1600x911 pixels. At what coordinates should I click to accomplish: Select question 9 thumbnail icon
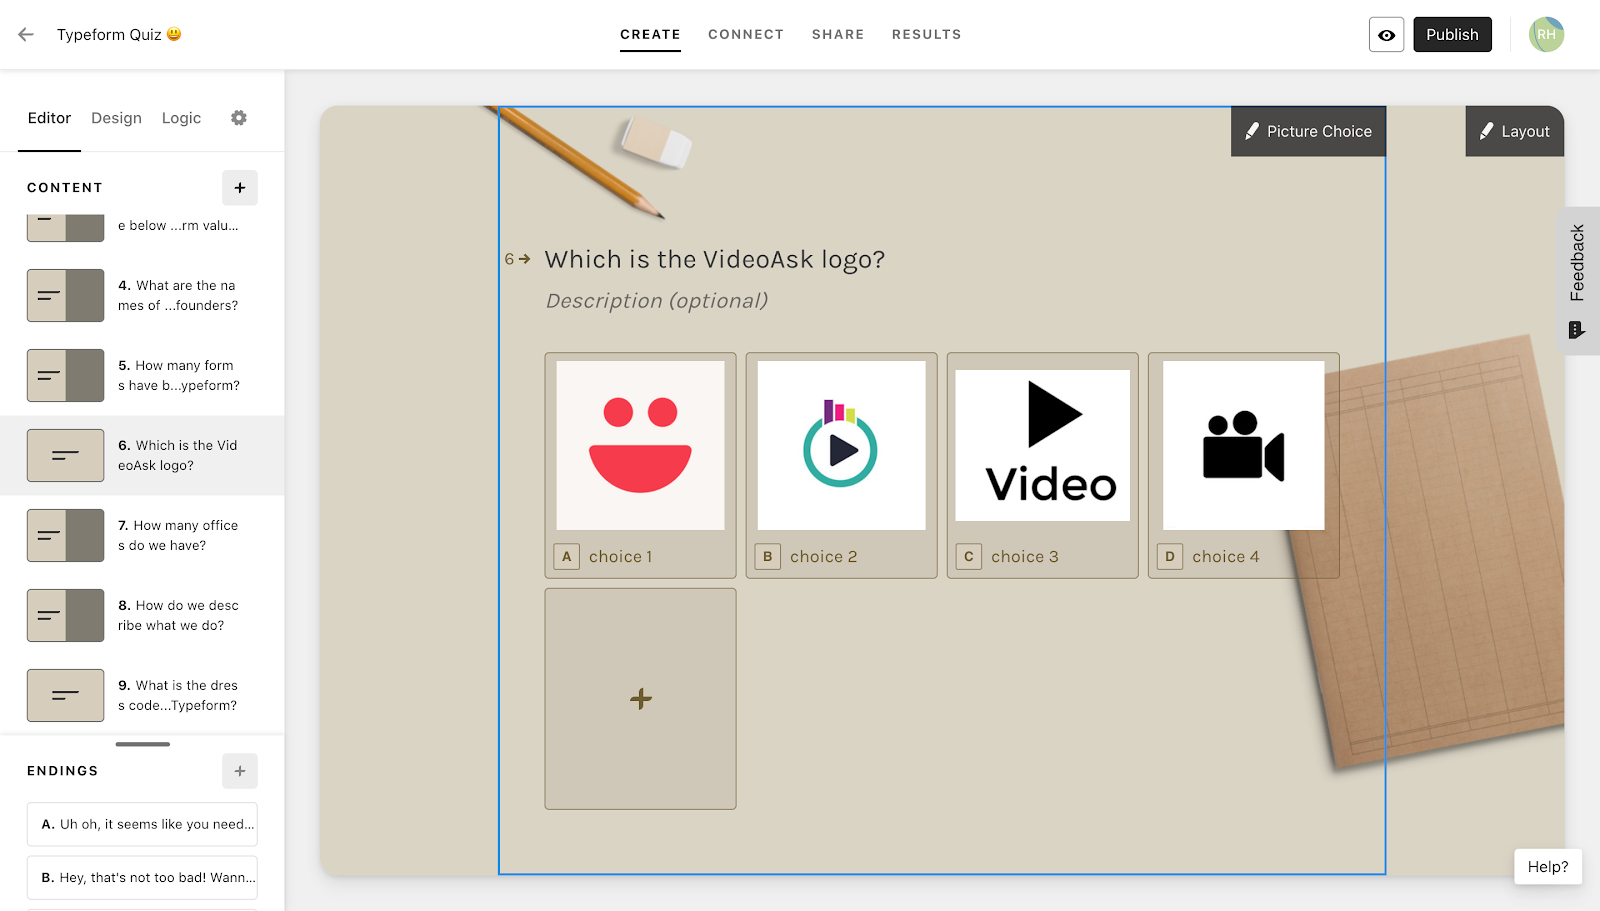pyautogui.click(x=65, y=695)
